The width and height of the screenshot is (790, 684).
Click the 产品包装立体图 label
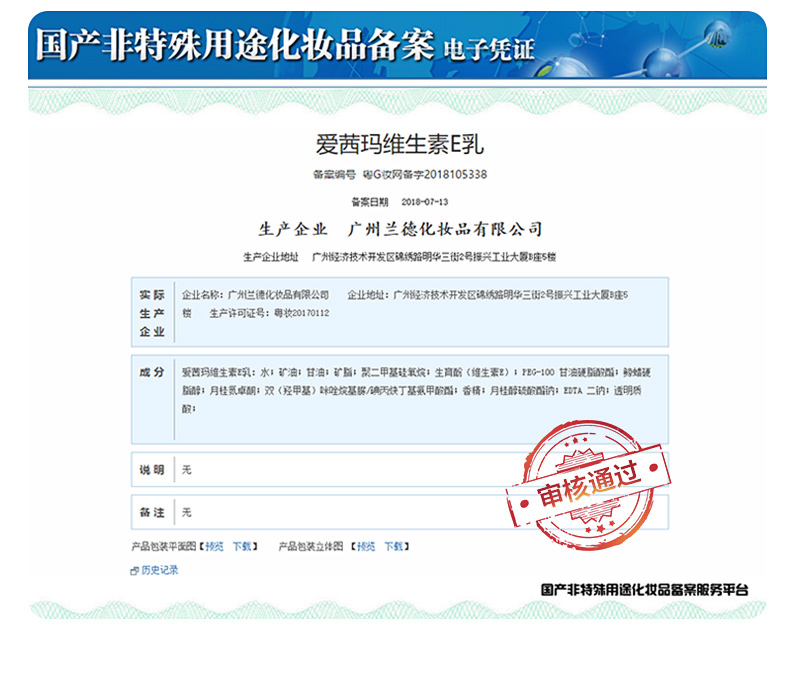pos(311,546)
